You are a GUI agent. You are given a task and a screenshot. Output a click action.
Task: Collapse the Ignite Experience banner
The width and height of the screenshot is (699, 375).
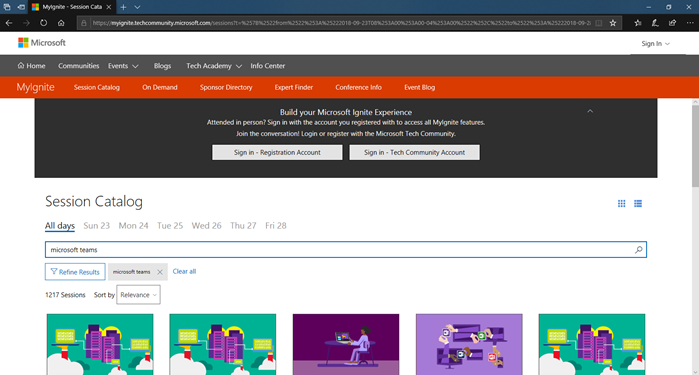point(590,111)
